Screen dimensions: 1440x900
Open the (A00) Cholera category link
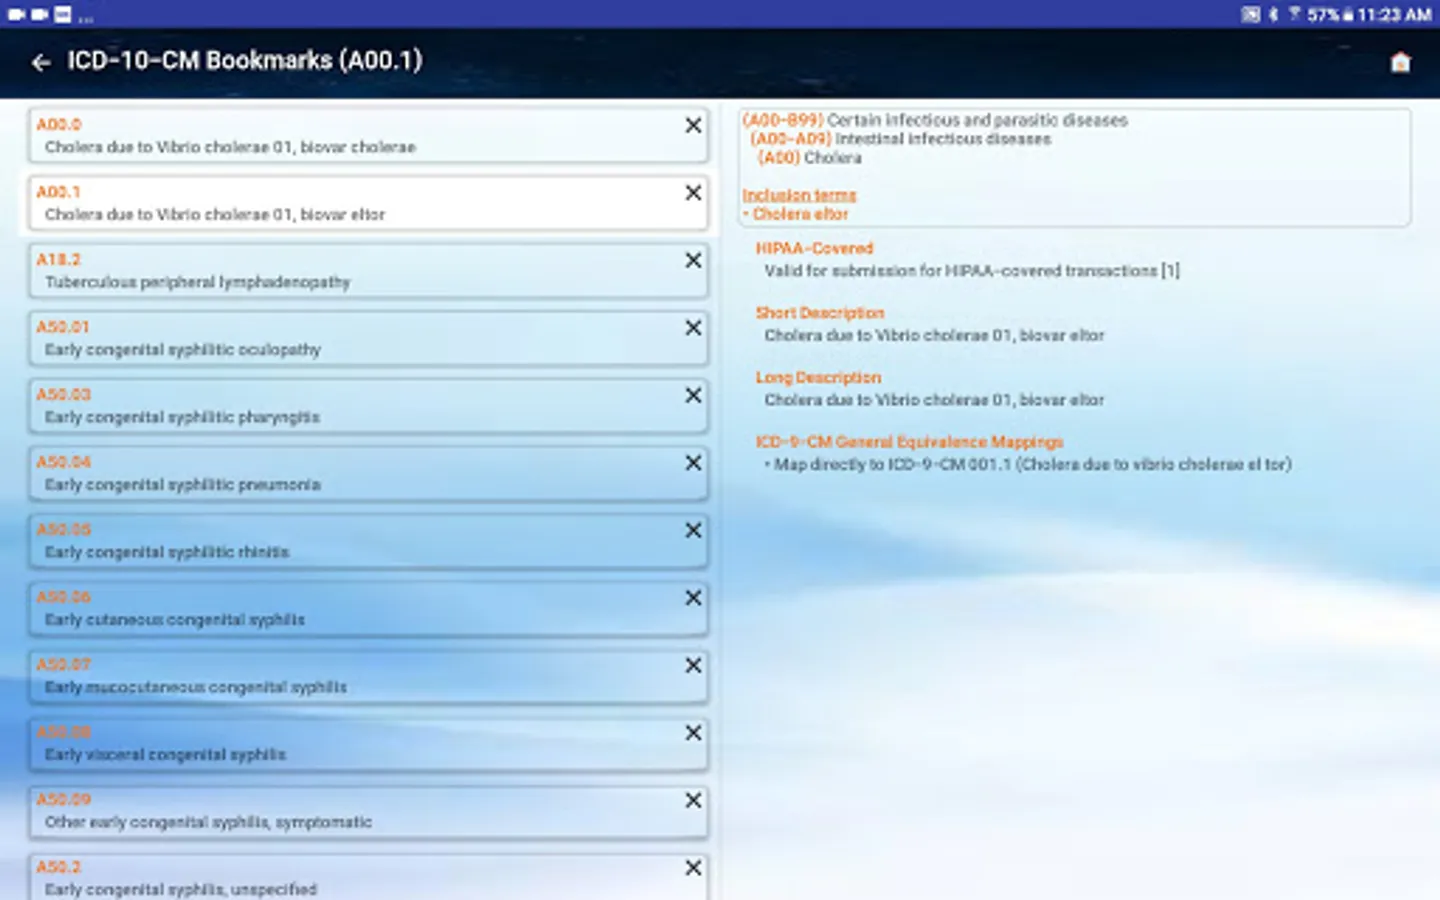[x=779, y=158]
